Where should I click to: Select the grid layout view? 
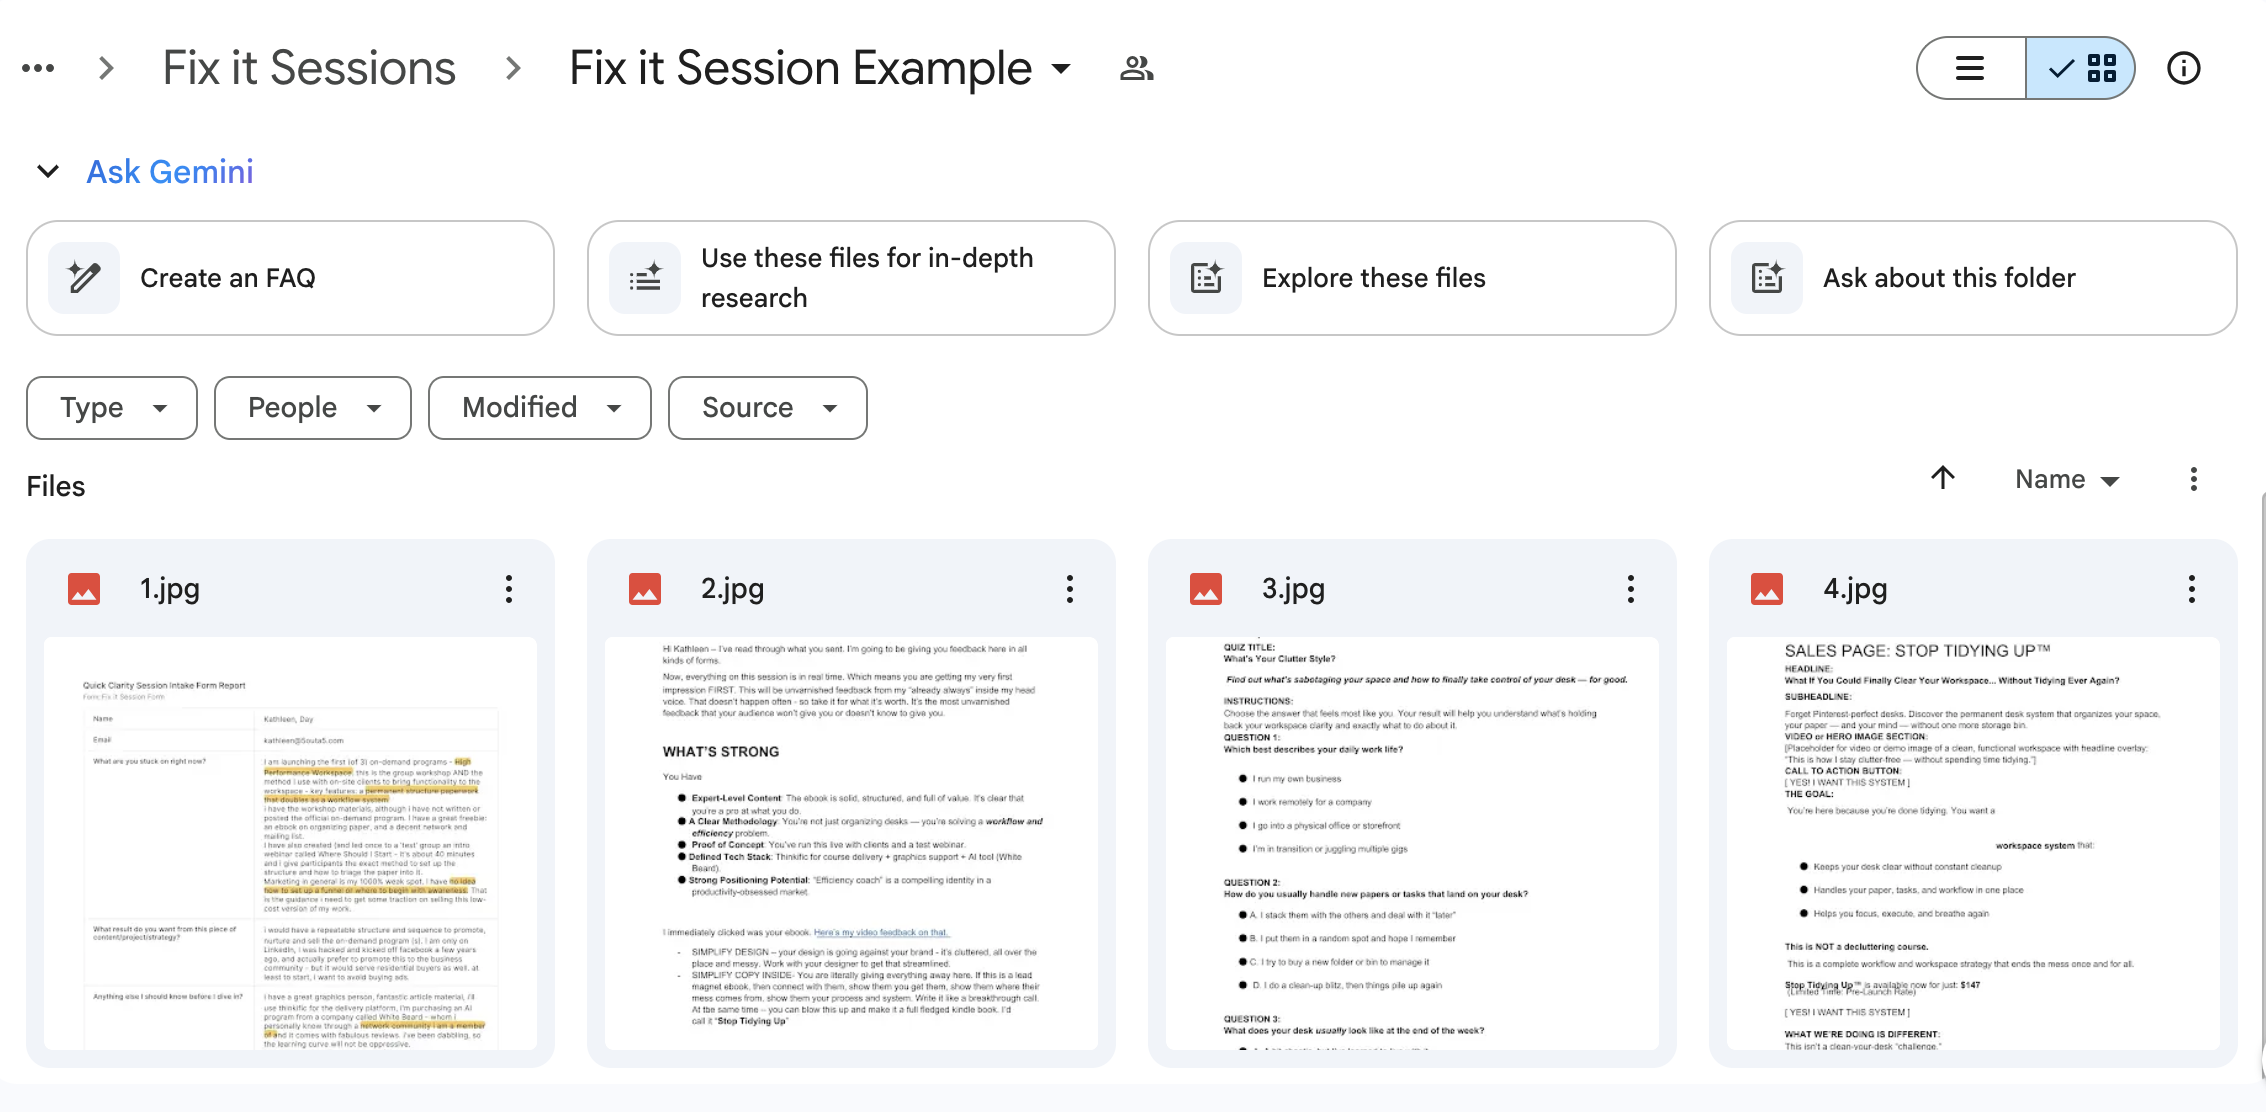2081,68
